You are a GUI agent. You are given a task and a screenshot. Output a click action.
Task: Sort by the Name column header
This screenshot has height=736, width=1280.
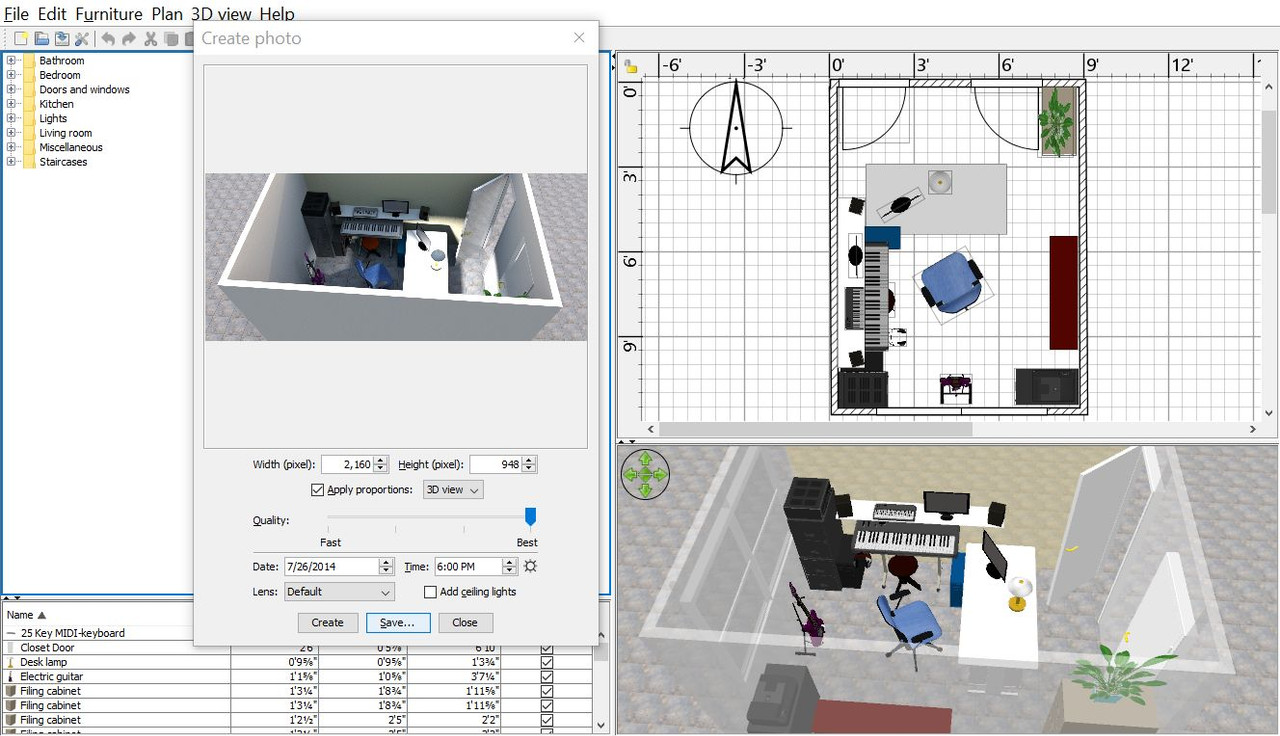pyautogui.click(x=98, y=615)
